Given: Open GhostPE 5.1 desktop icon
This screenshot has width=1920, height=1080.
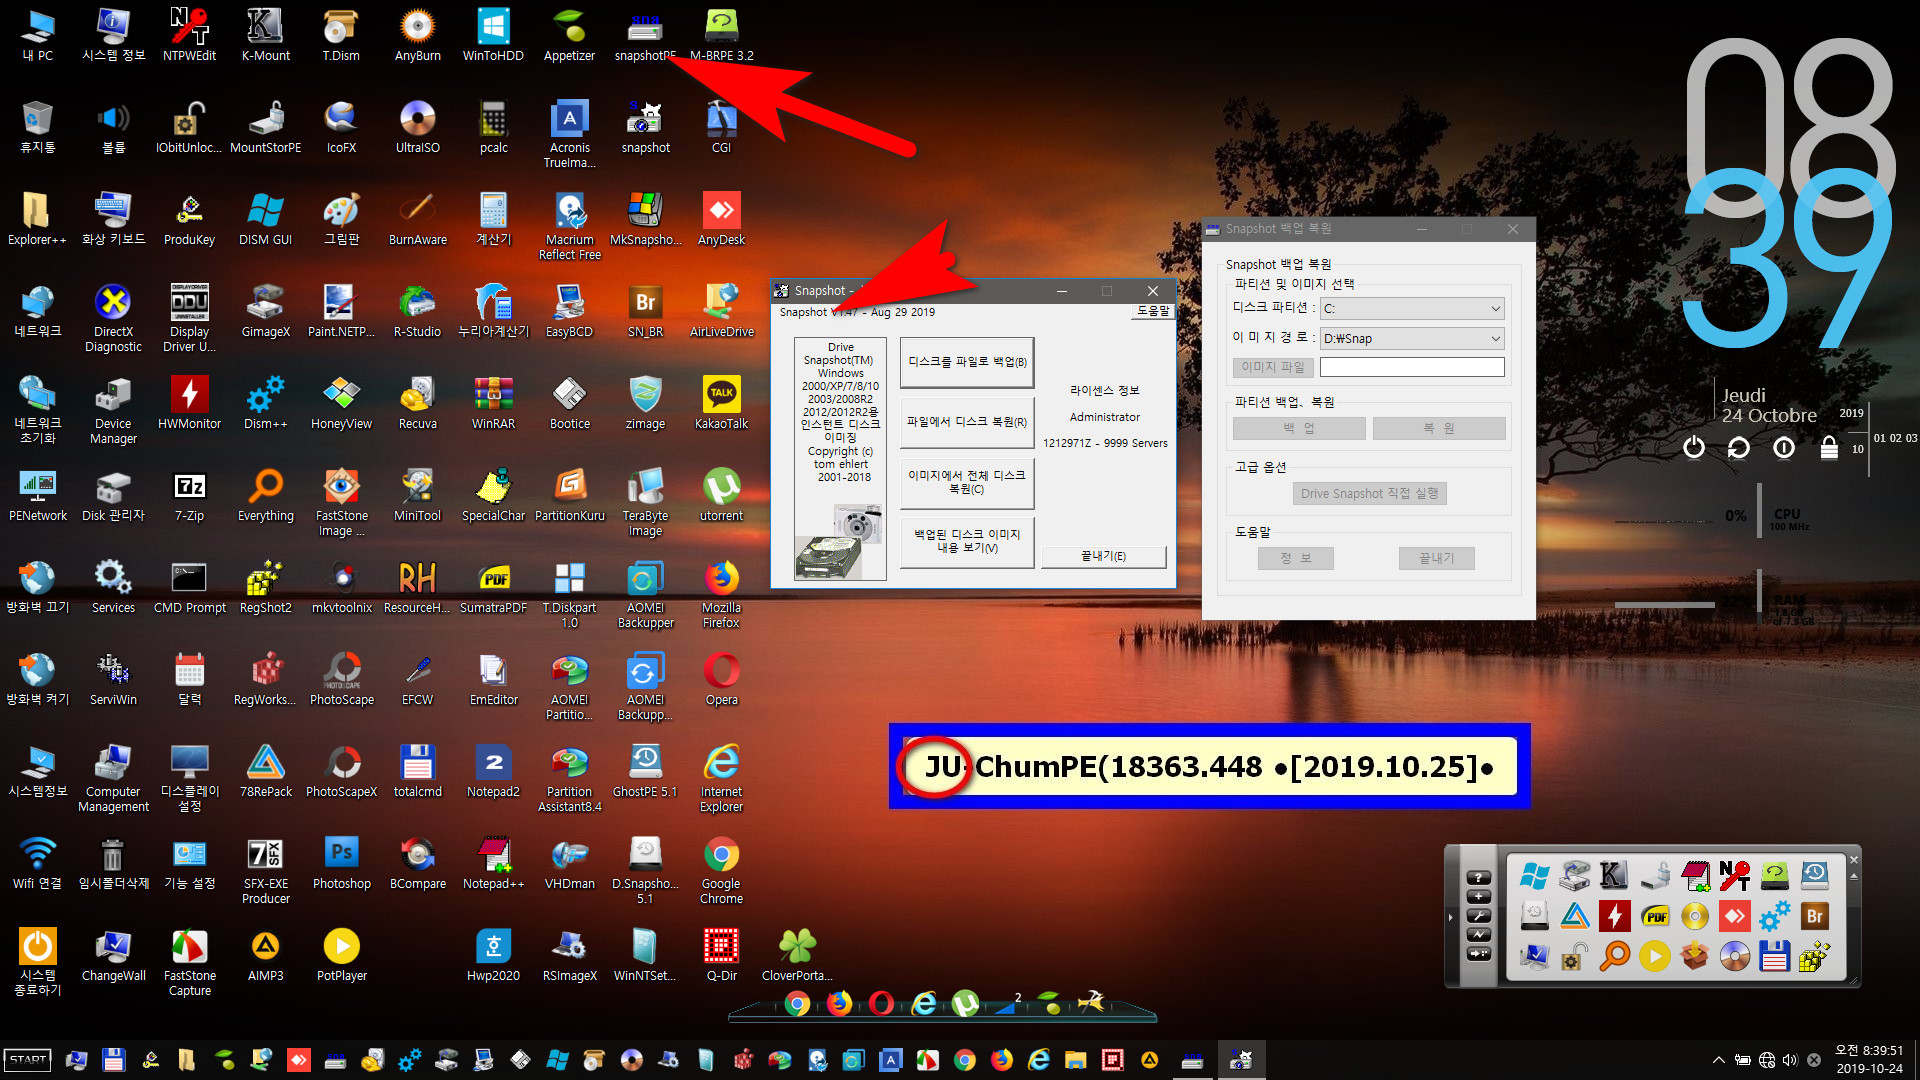Looking at the screenshot, I should coord(645,770).
